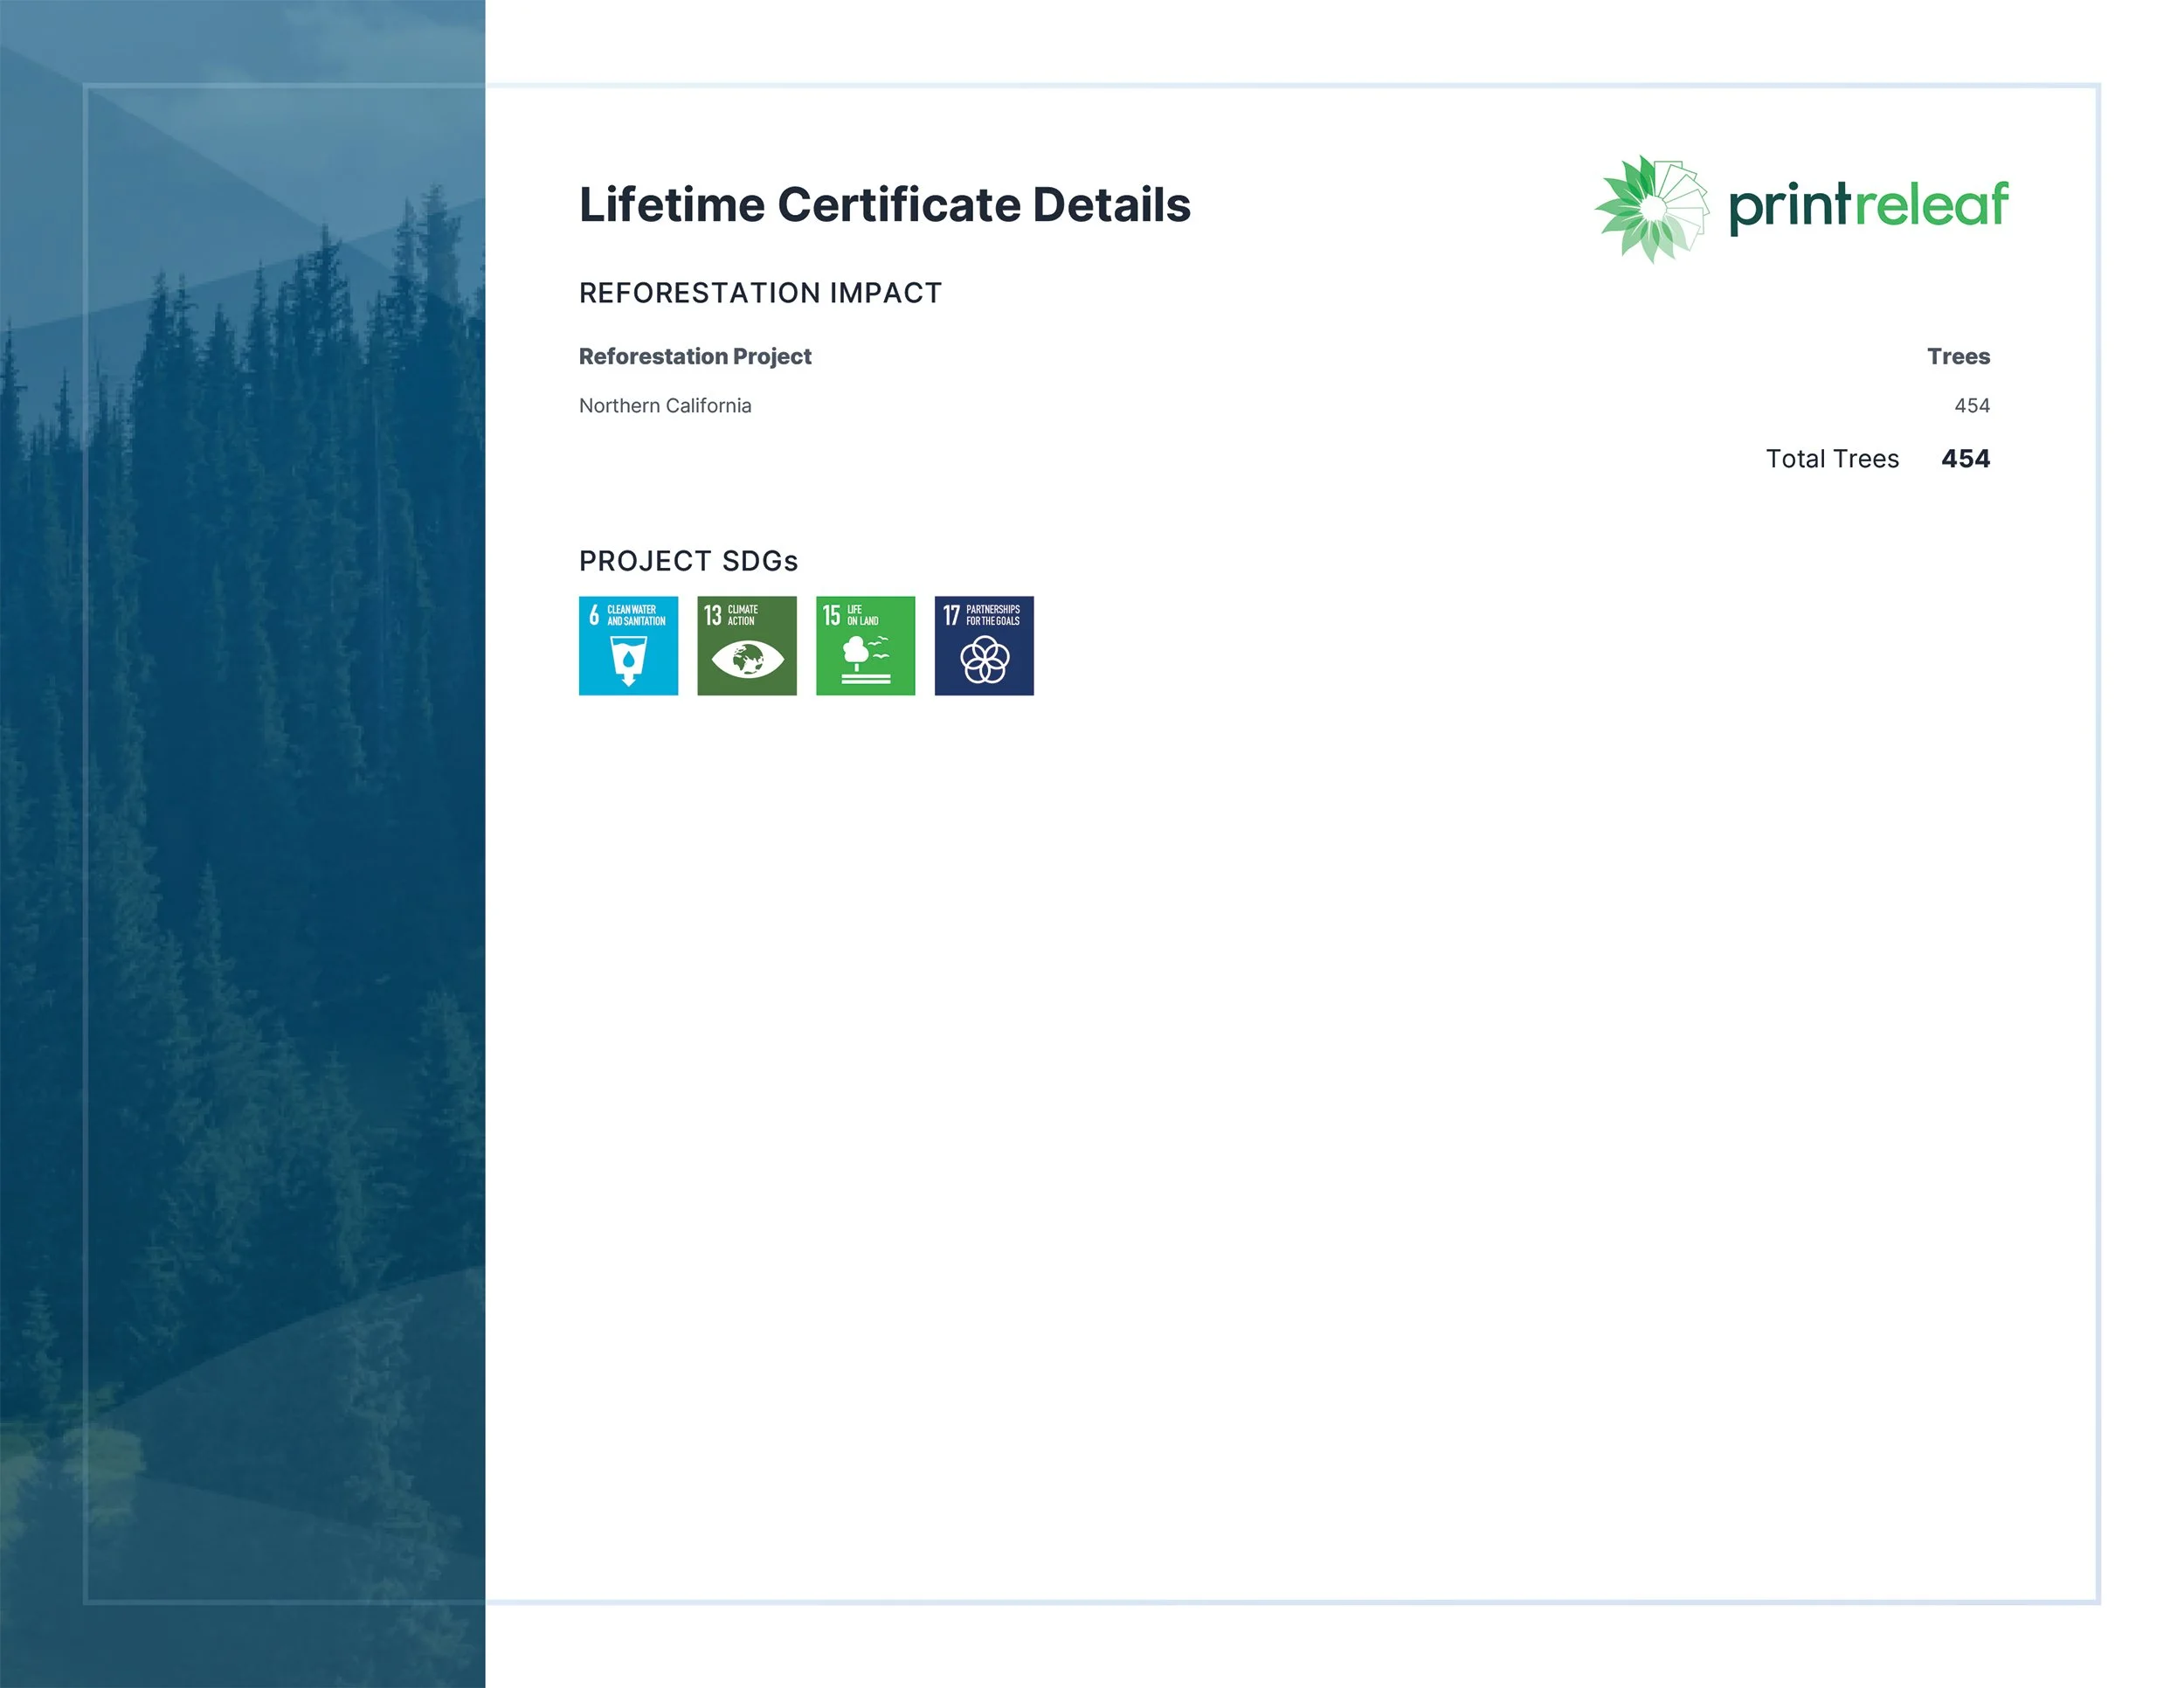Select the Northern California project row
Screen dimensions: 2184x1688
click(x=665, y=406)
